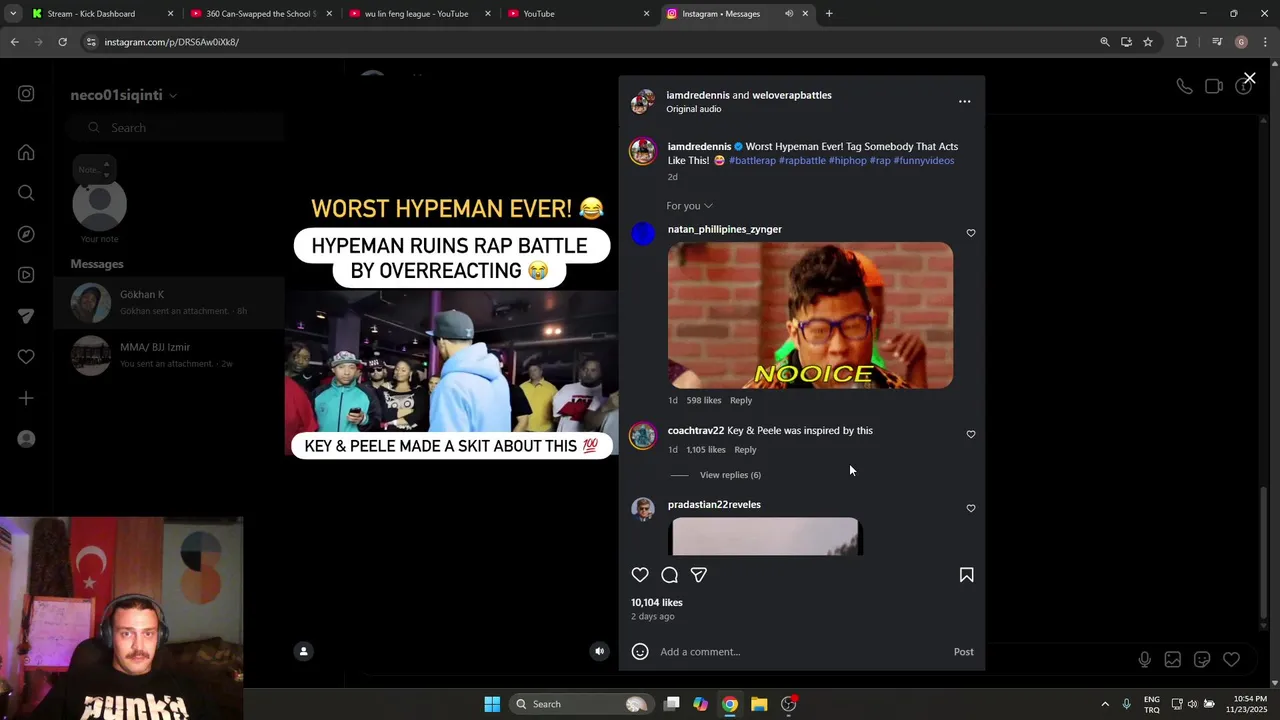Reply to natan_phillipines_zynger's comment
This screenshot has height=720, width=1280.
pyautogui.click(x=741, y=400)
